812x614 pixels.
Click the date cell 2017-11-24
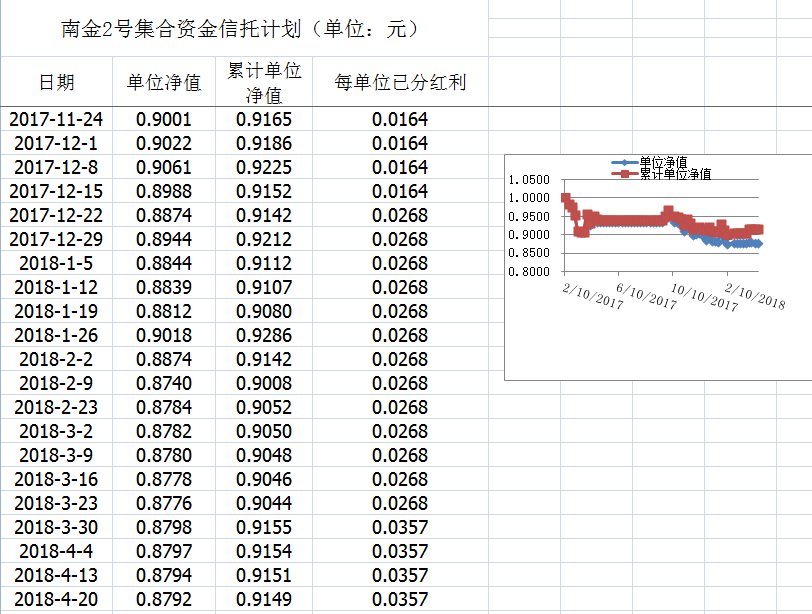57,119
